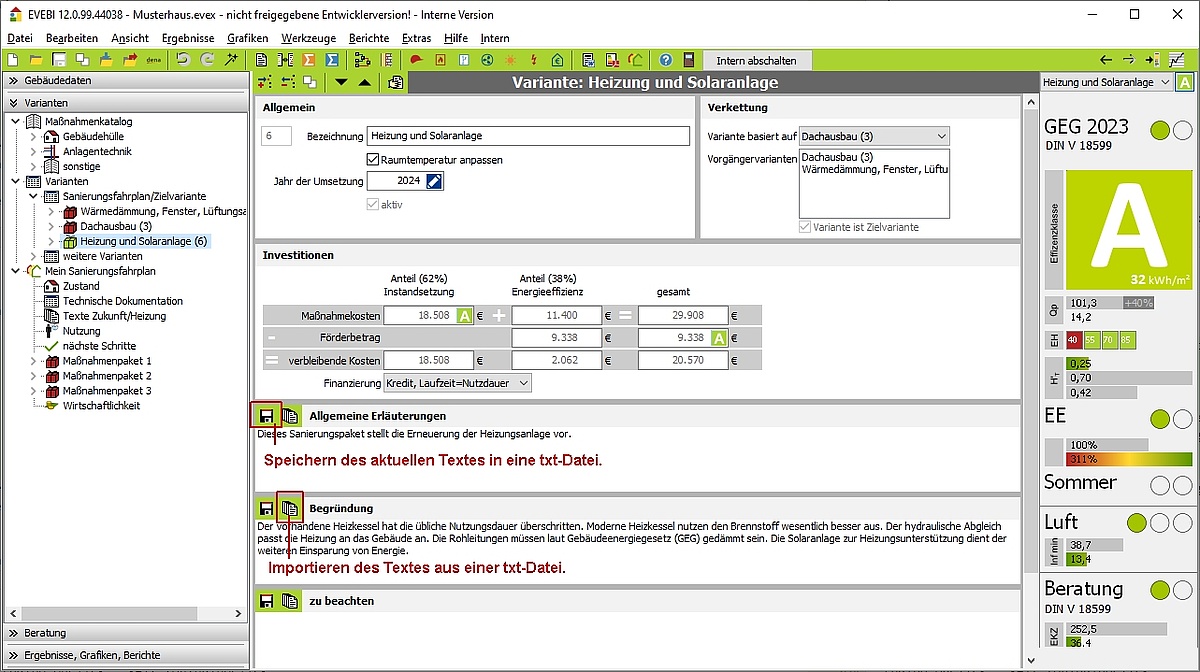Click the first green Beratung indicator circle
The height and width of the screenshot is (672, 1200).
click(1160, 590)
